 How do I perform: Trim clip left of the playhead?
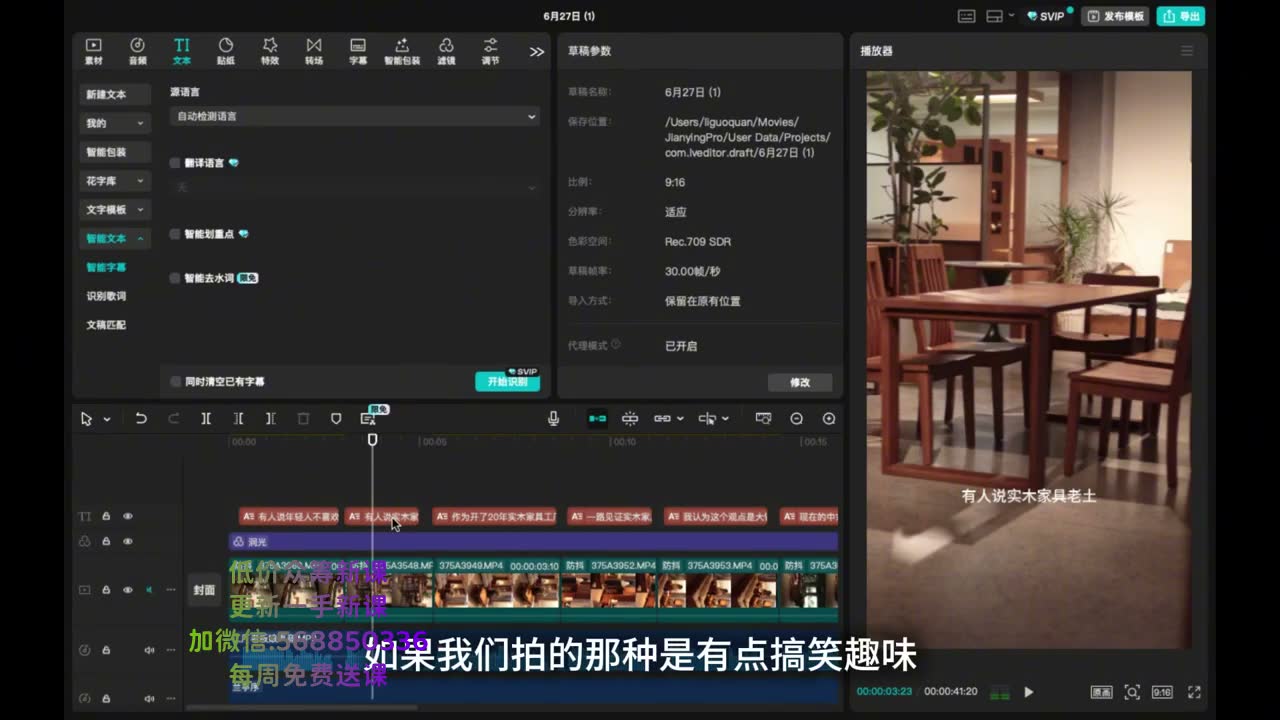(238, 419)
